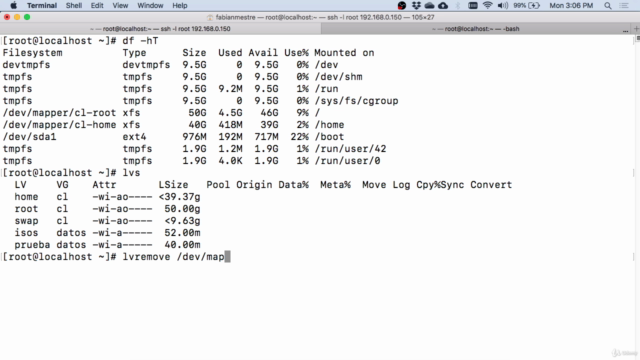Click the 'swap' logical volume name
The height and width of the screenshot is (360, 640).
coord(26,221)
